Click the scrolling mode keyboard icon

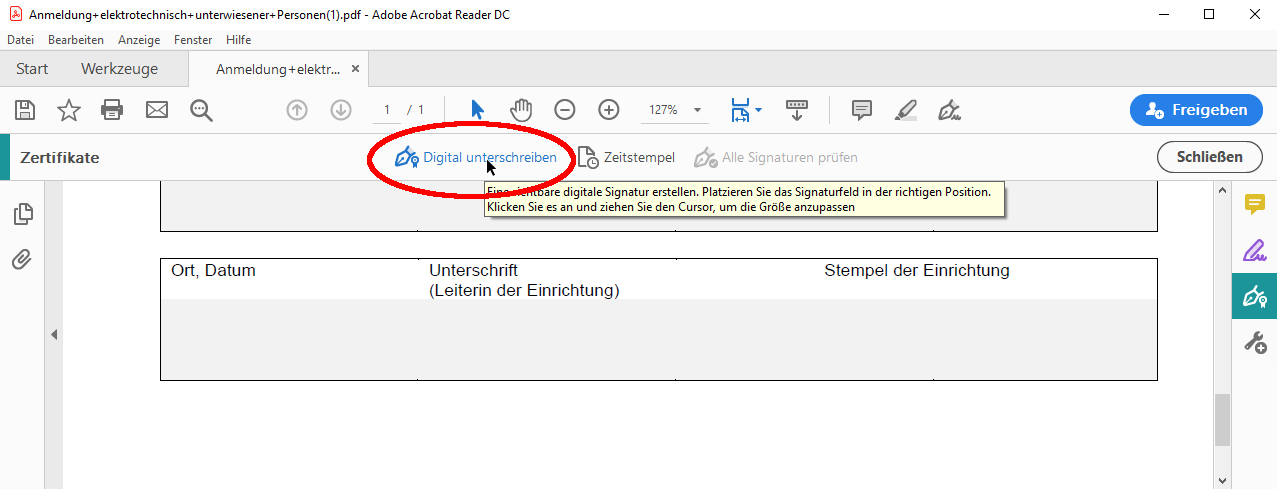click(797, 110)
